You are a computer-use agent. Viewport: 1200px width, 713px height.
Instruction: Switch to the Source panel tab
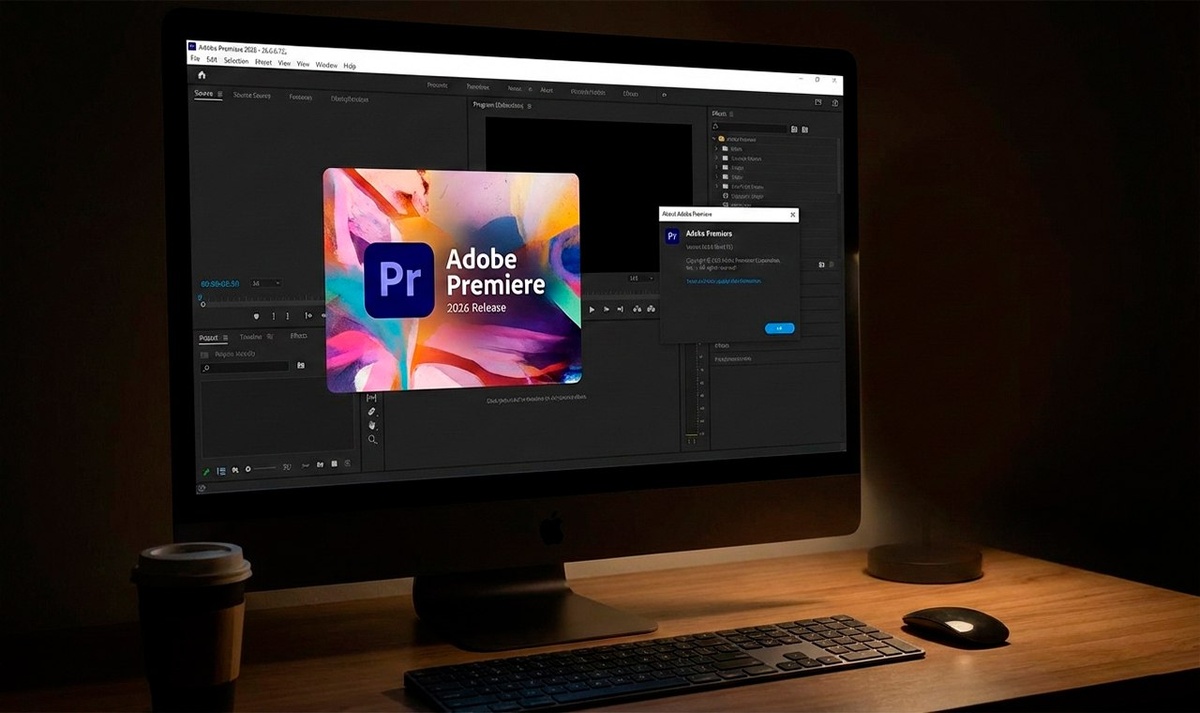pos(203,93)
